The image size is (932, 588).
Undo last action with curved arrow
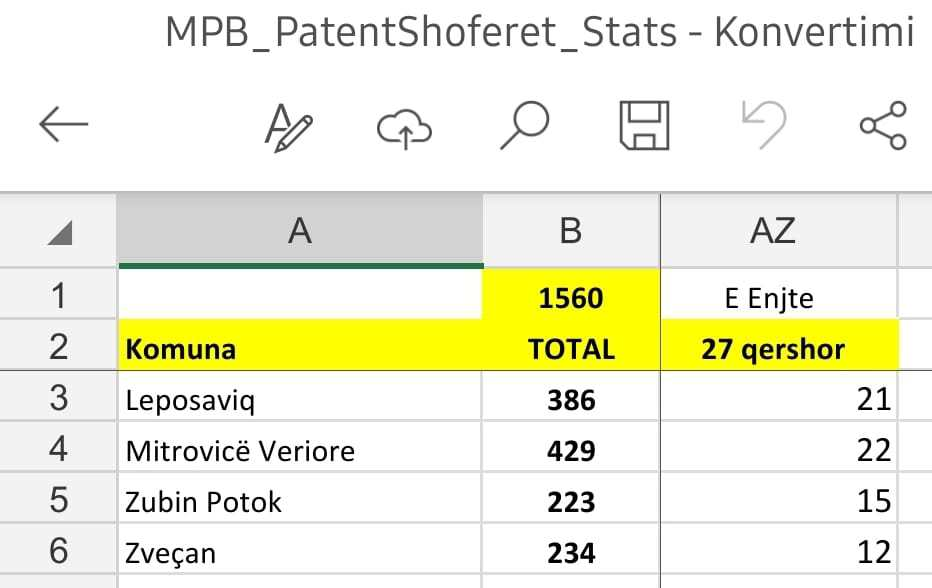pyautogui.click(x=764, y=125)
